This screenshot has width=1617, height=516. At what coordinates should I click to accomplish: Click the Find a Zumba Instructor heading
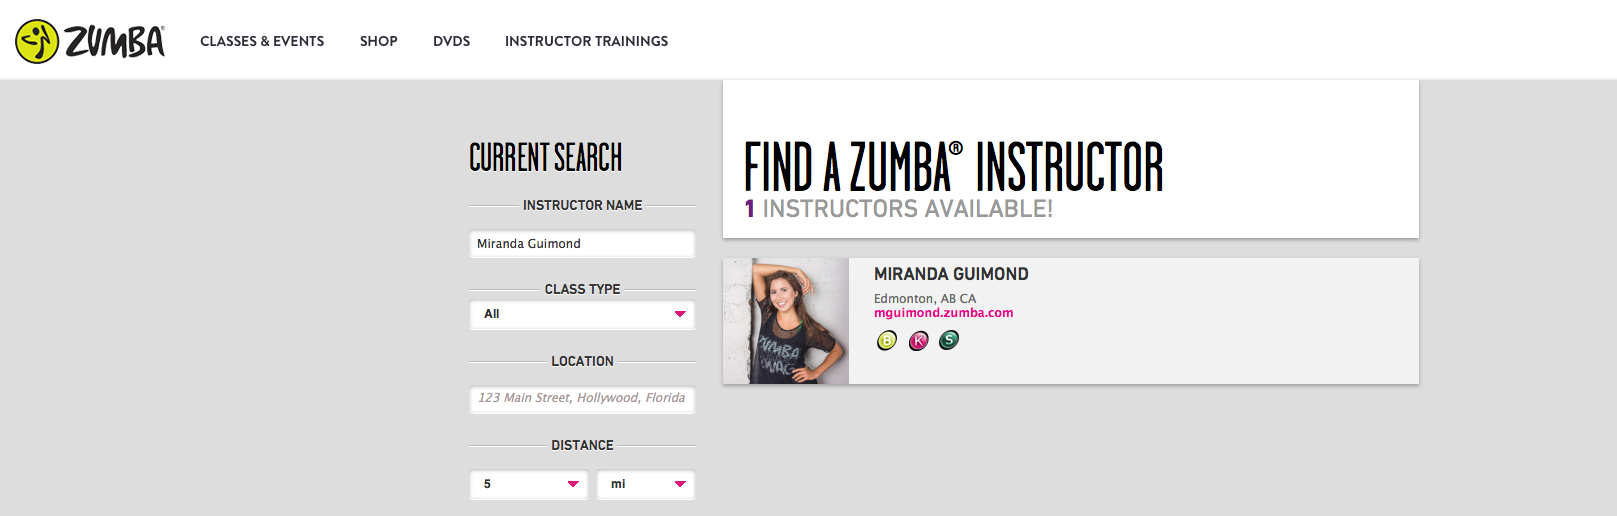[953, 167]
